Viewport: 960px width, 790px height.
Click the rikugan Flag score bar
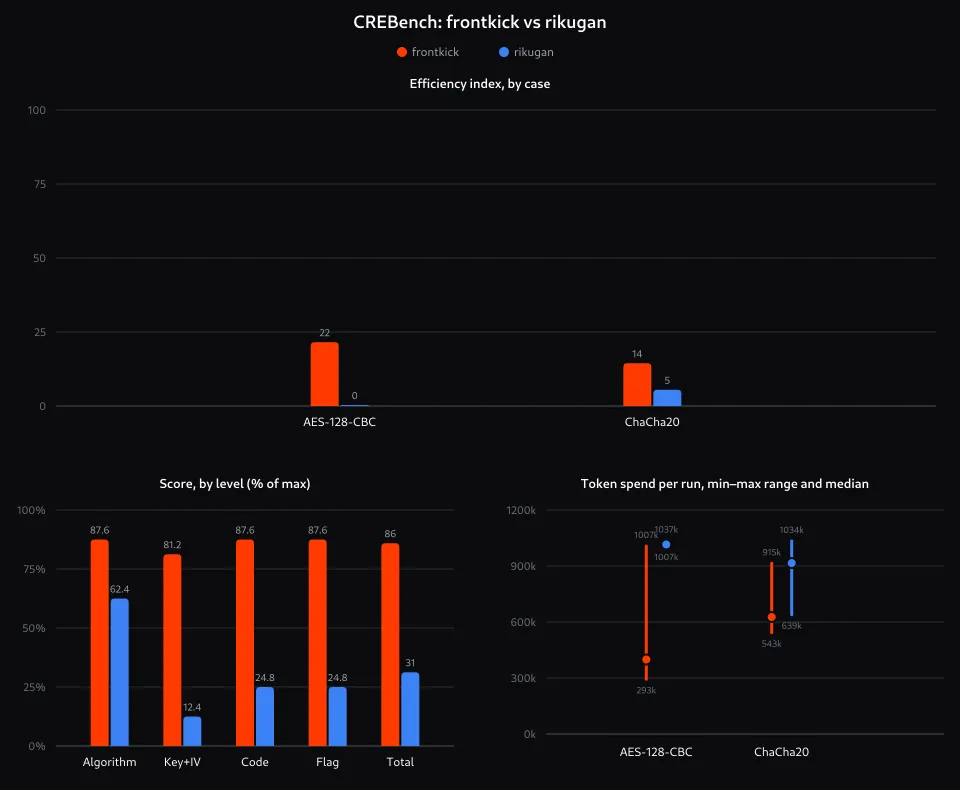pos(337,717)
